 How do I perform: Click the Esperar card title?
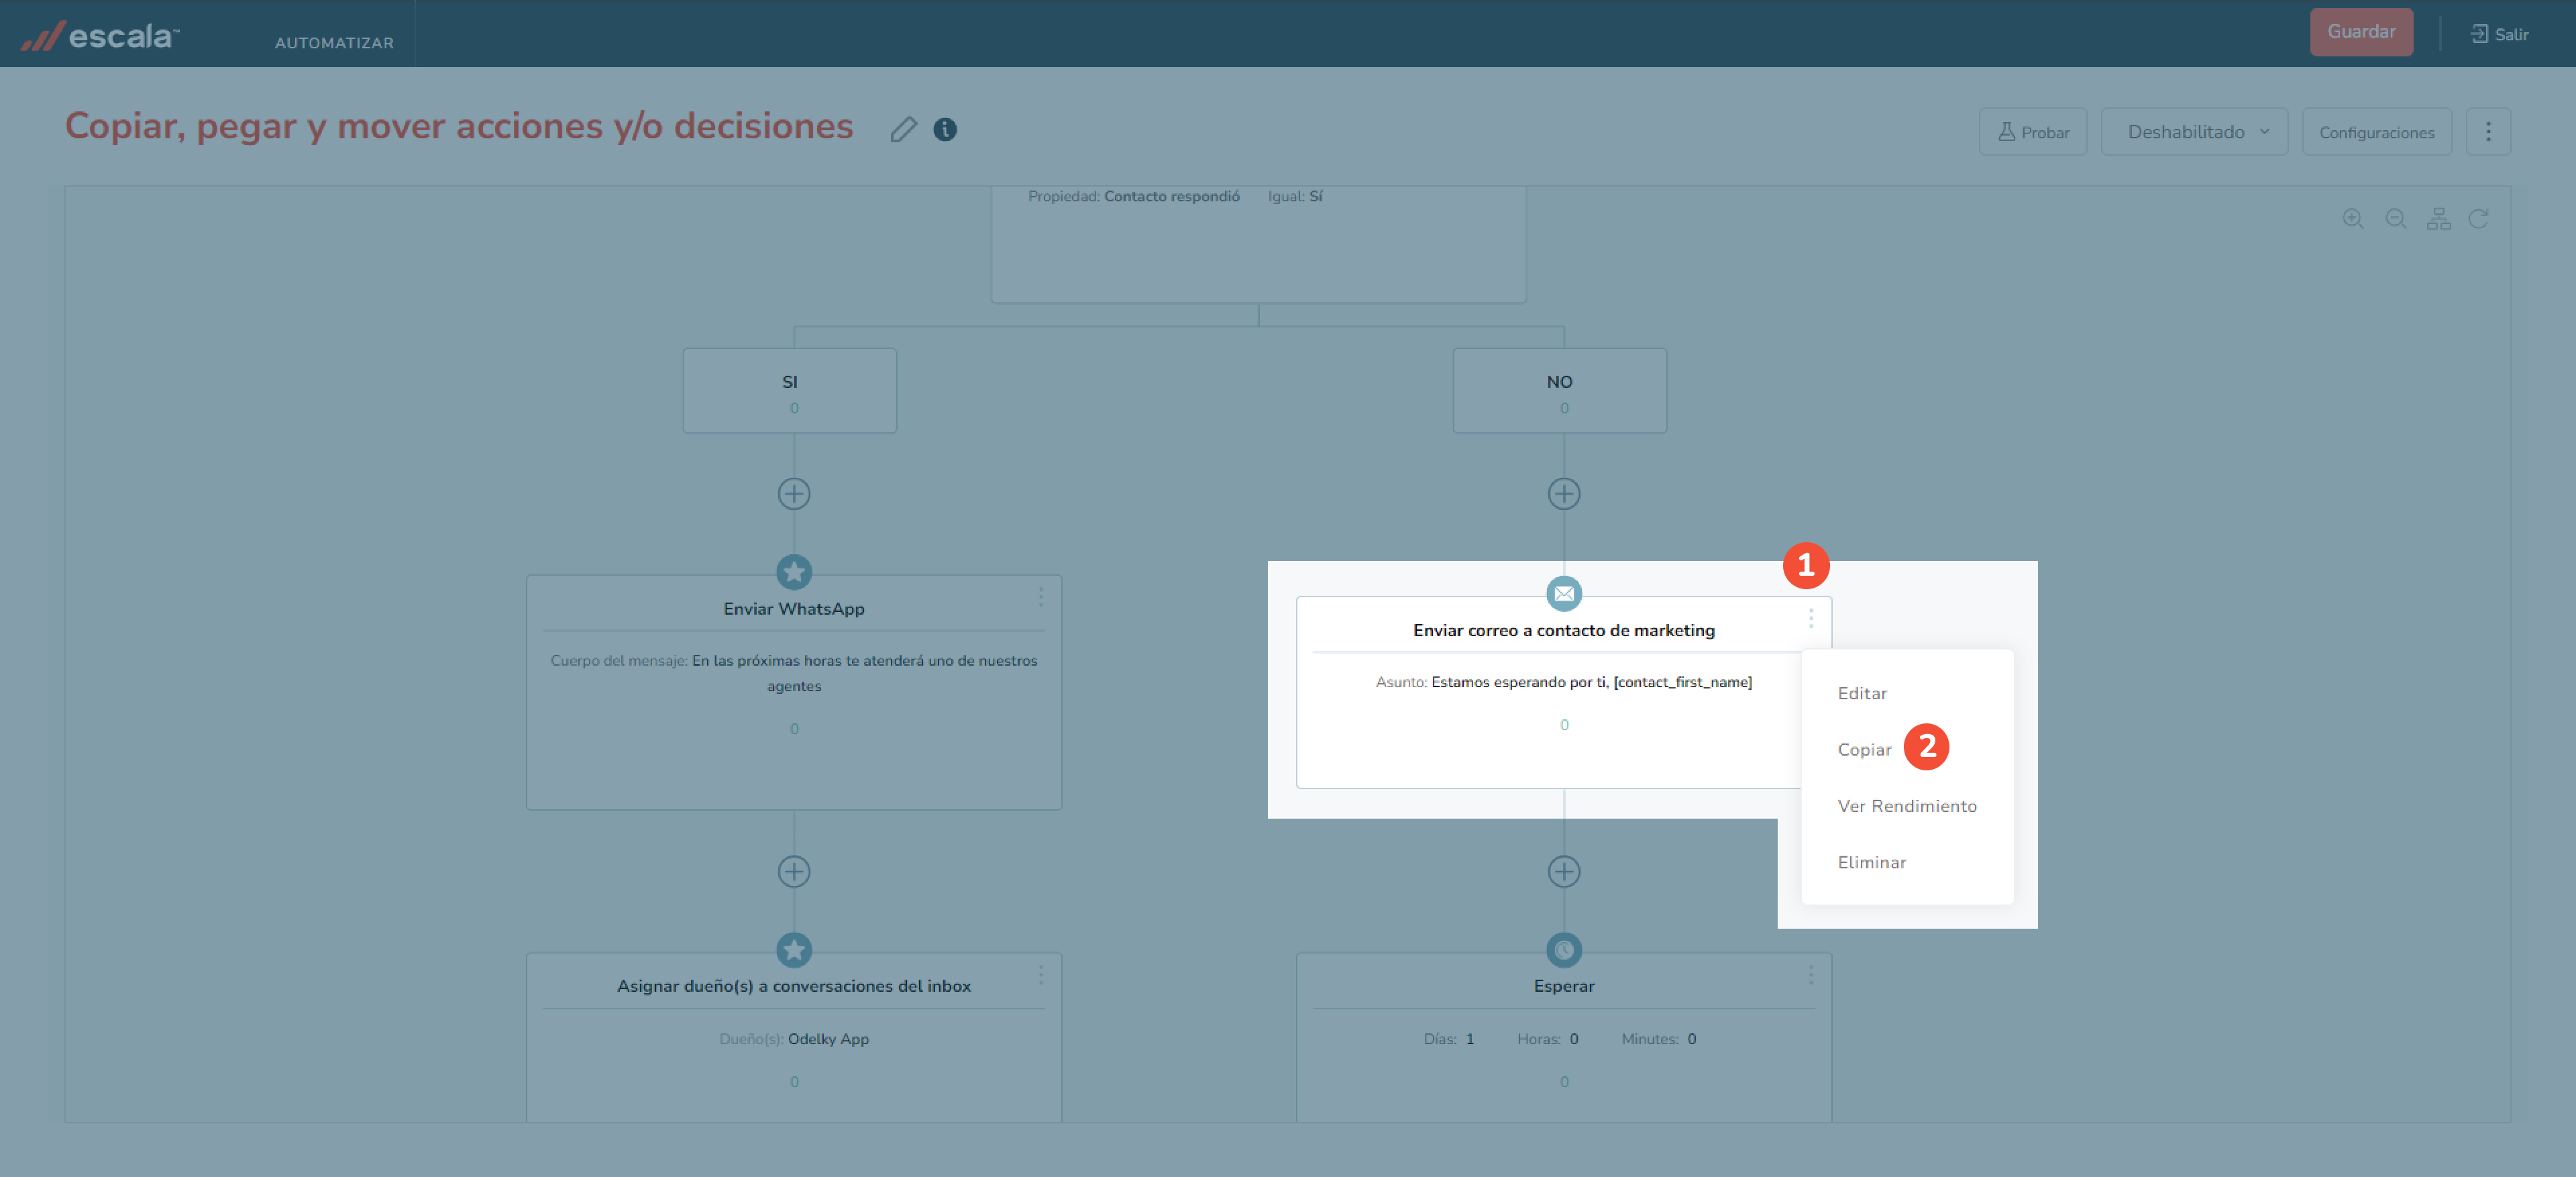pos(1564,986)
